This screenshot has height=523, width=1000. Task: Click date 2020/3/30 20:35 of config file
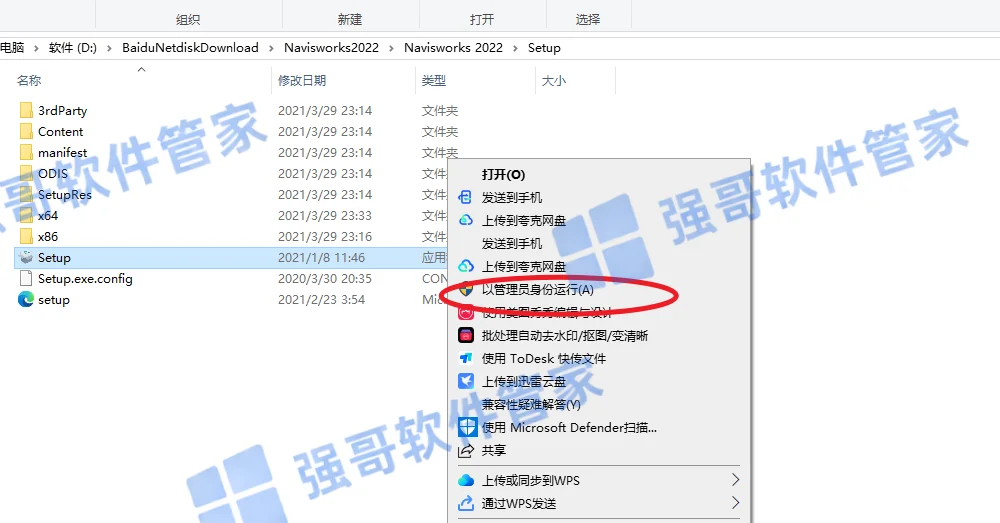click(x=325, y=279)
